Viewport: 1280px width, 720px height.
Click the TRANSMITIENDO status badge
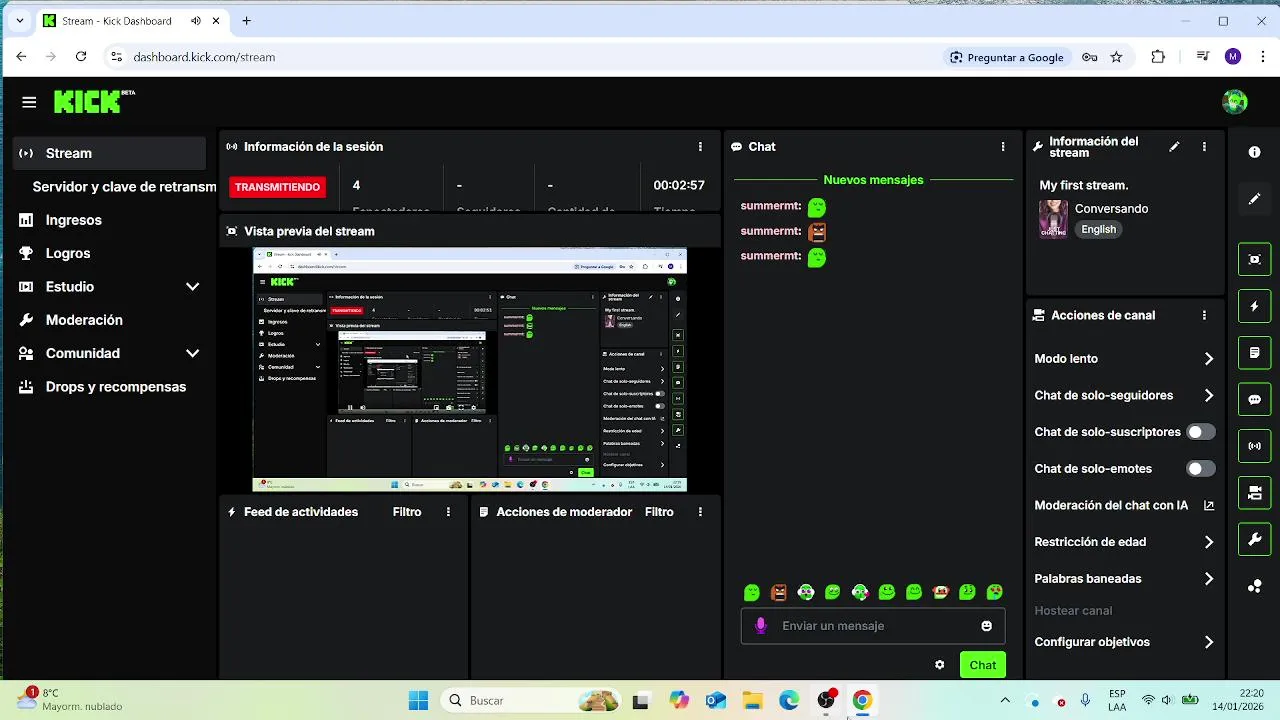[277, 187]
